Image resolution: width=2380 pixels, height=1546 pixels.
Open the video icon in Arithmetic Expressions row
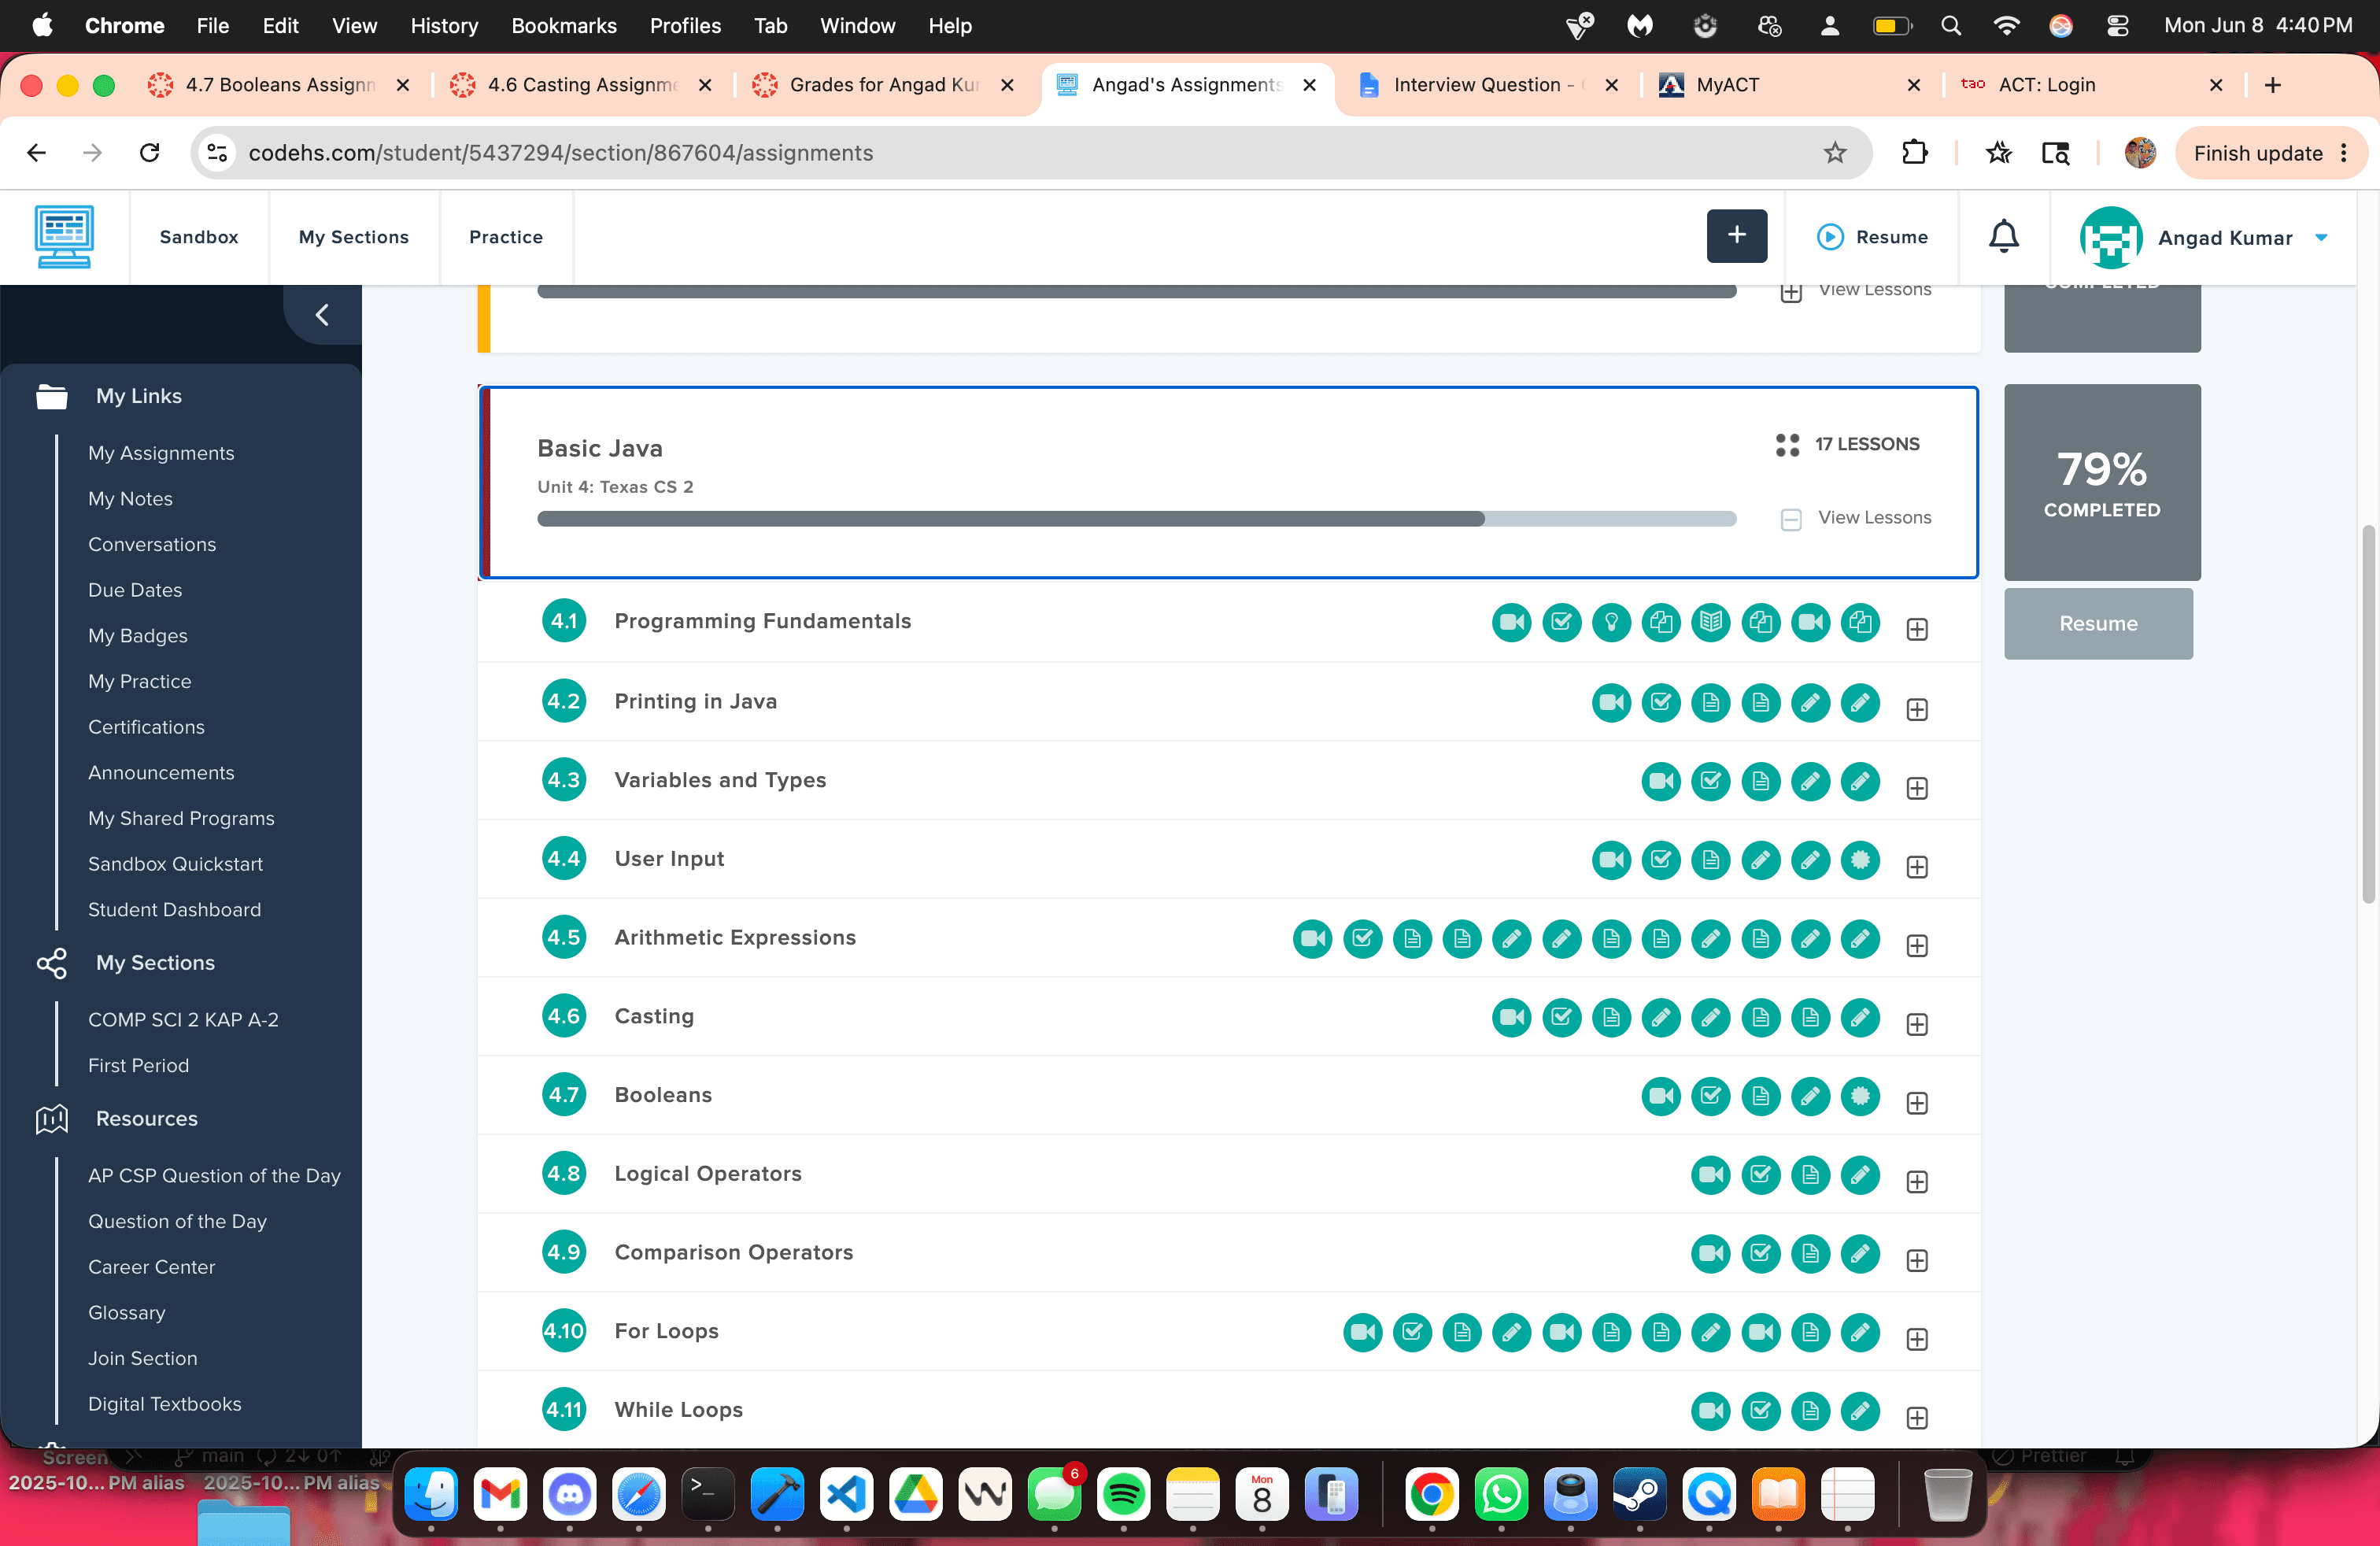tap(1312, 939)
